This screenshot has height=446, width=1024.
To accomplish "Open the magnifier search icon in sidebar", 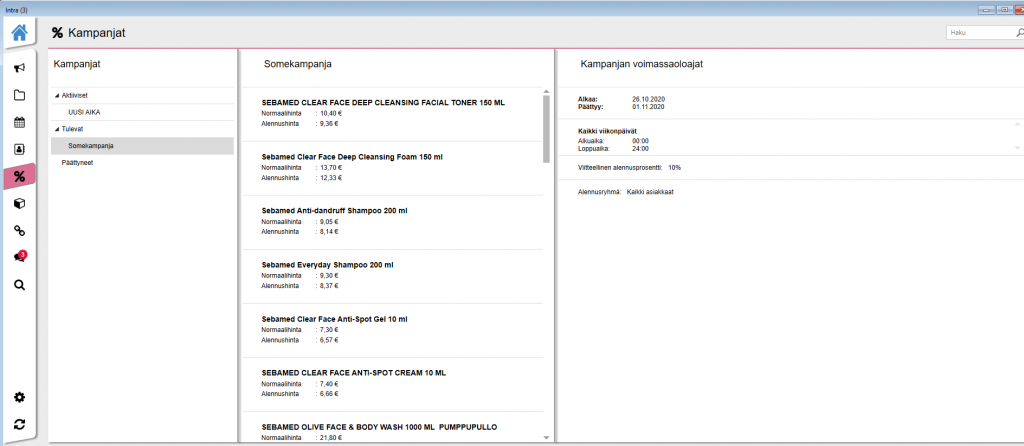I will [x=20, y=285].
